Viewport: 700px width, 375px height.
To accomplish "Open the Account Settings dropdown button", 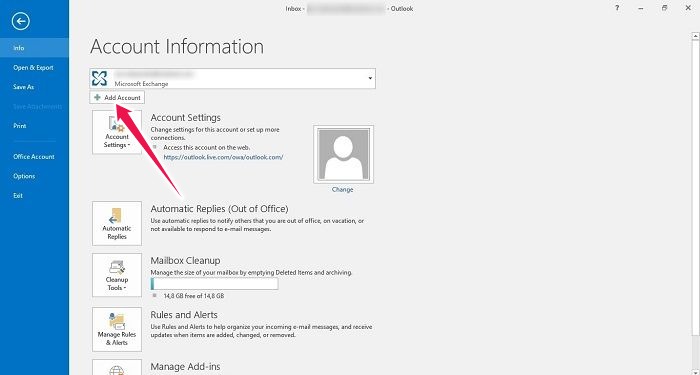I will [117, 132].
